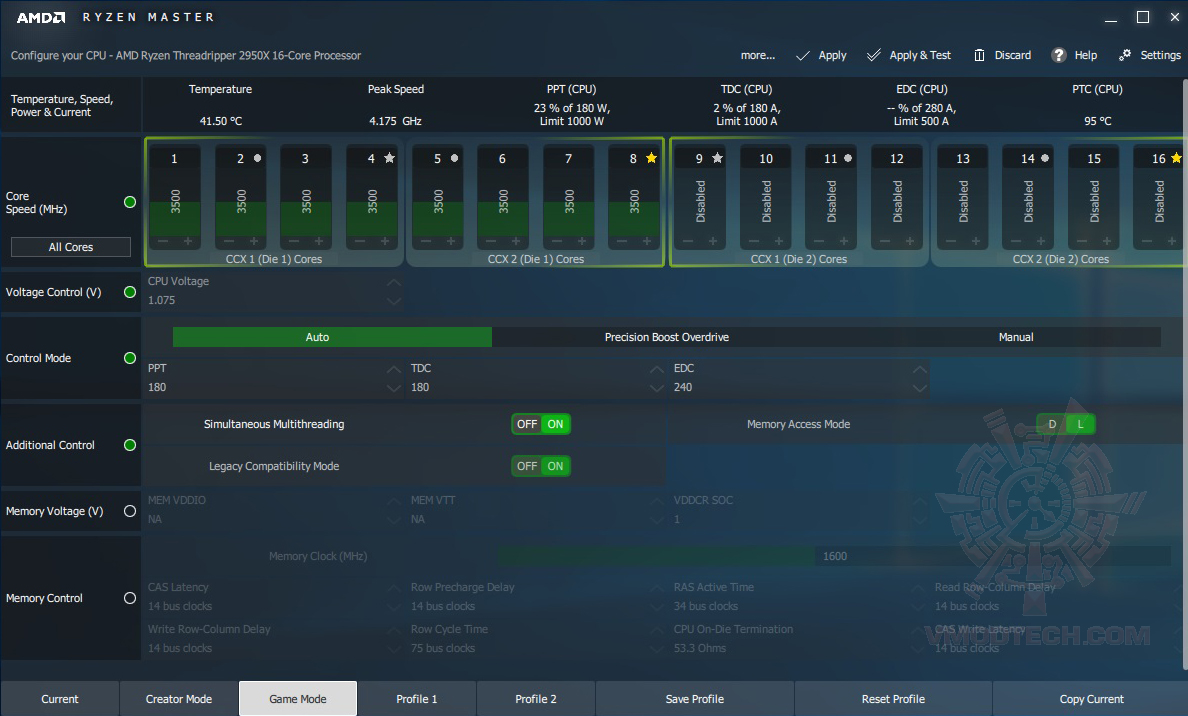Toggle Voltage Control section indicator
Image resolution: width=1188 pixels, height=716 pixels.
130,292
